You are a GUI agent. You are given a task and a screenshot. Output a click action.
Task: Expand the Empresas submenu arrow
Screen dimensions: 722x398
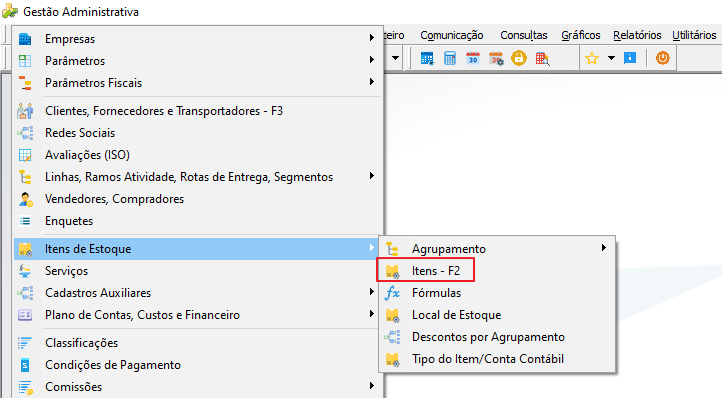coord(372,38)
